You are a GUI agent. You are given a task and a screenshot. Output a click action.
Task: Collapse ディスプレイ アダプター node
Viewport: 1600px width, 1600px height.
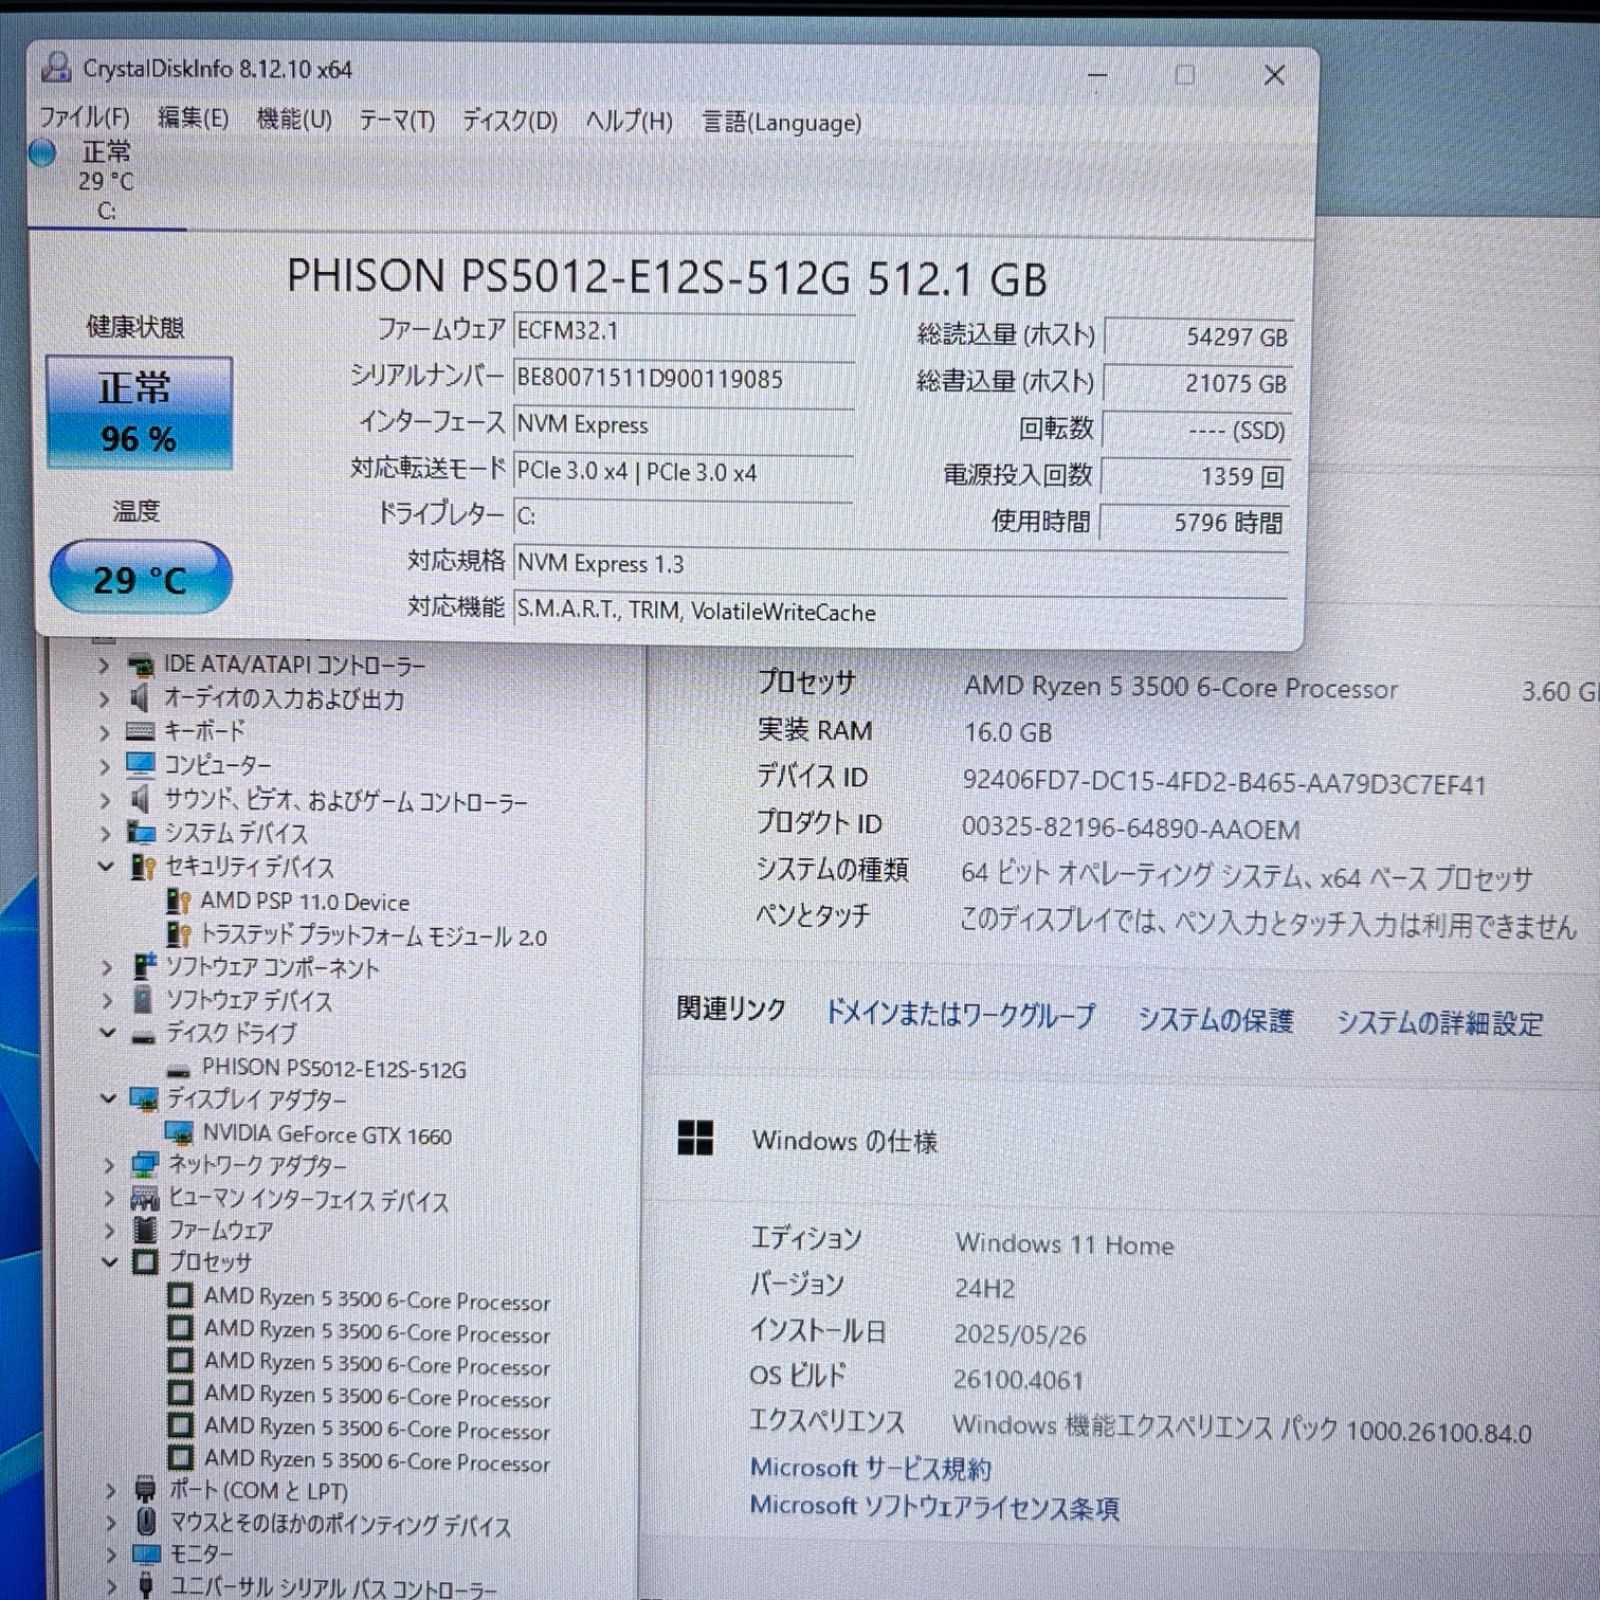tap(108, 1098)
